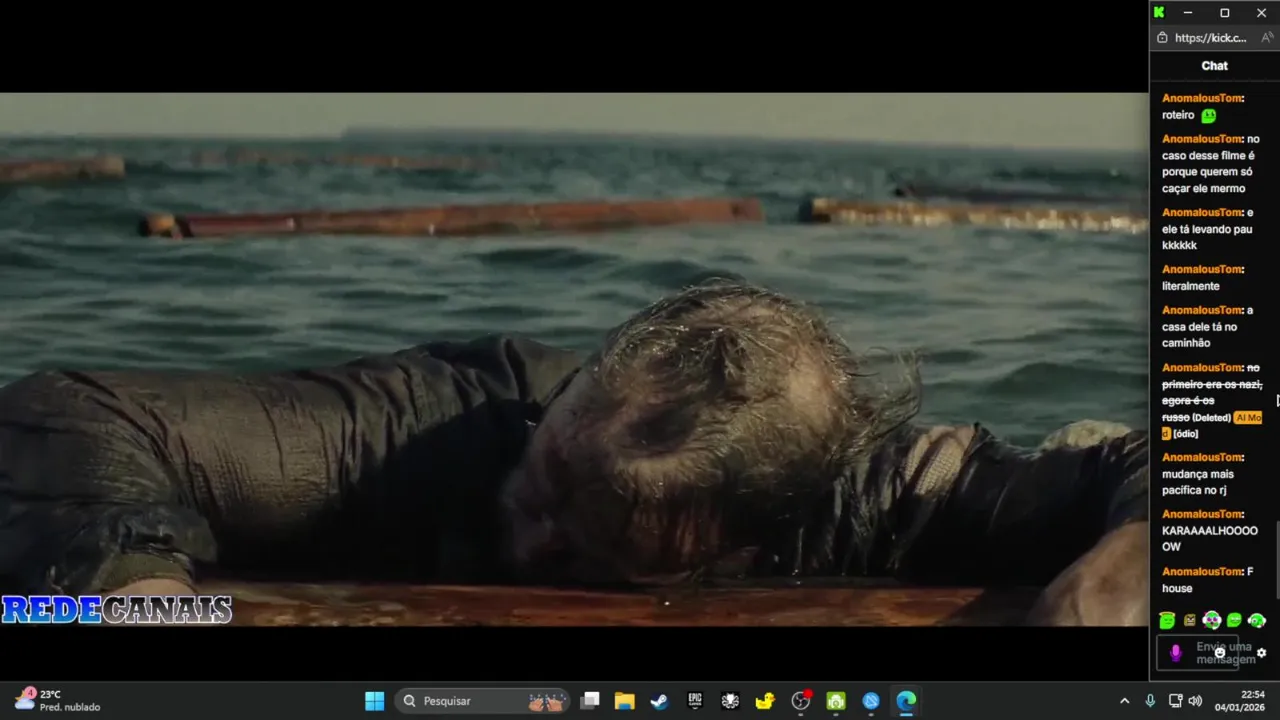Click AnomalousTom's name on 'F house' message
1280x720 pixels.
point(1203,571)
